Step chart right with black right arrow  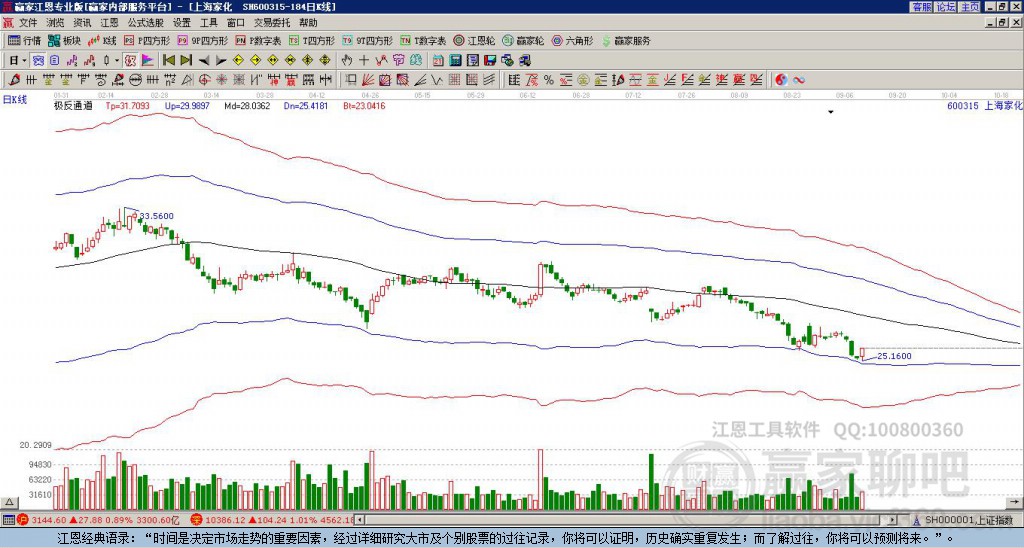[x=221, y=61]
